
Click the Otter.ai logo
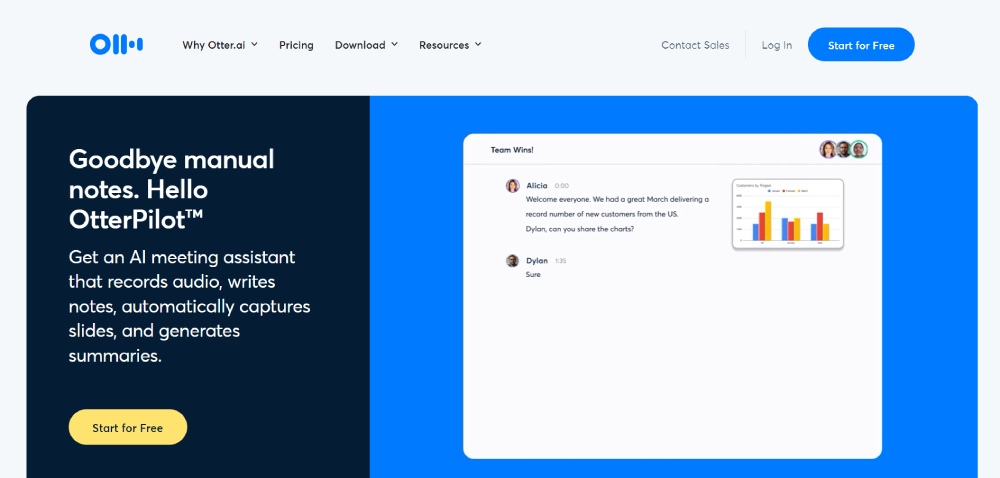point(116,44)
